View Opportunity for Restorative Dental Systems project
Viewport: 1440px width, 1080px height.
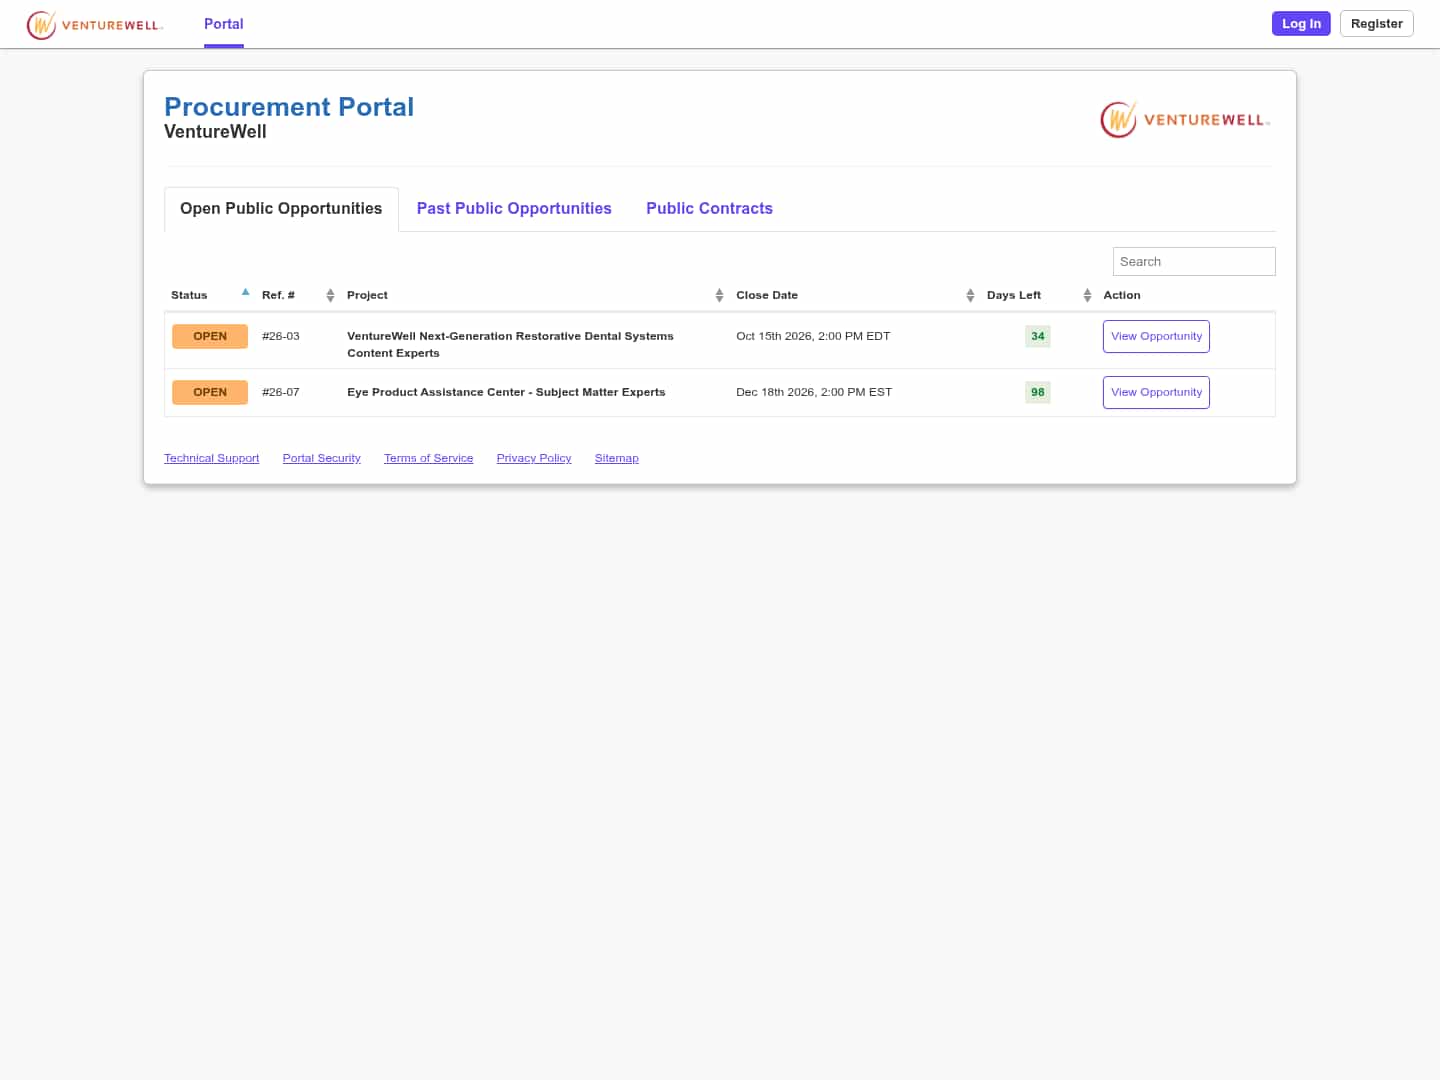click(1156, 336)
